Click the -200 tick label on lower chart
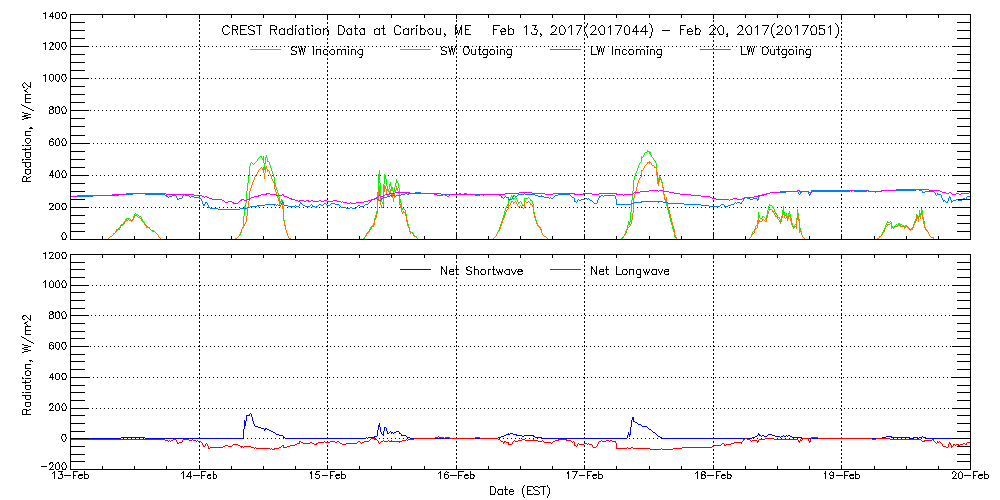 52,466
